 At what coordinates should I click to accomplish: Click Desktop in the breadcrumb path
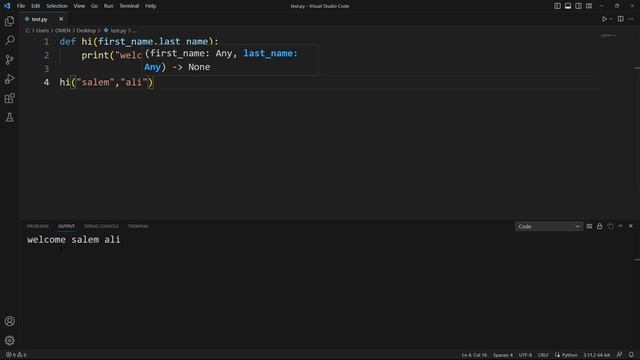pyautogui.click(x=86, y=31)
